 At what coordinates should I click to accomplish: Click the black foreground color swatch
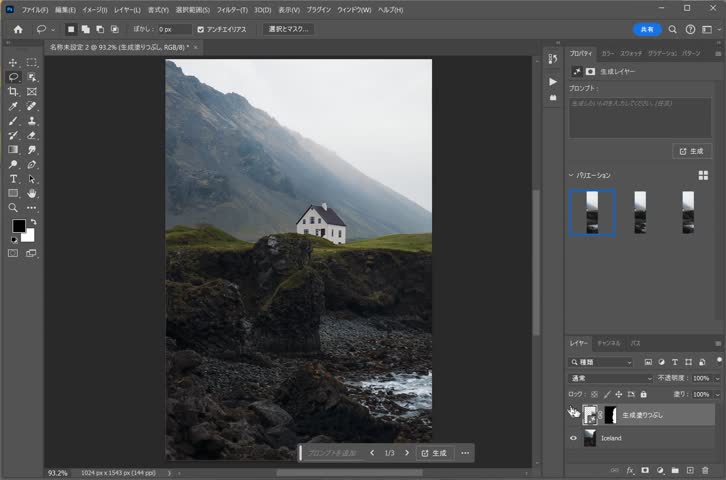pos(18,226)
